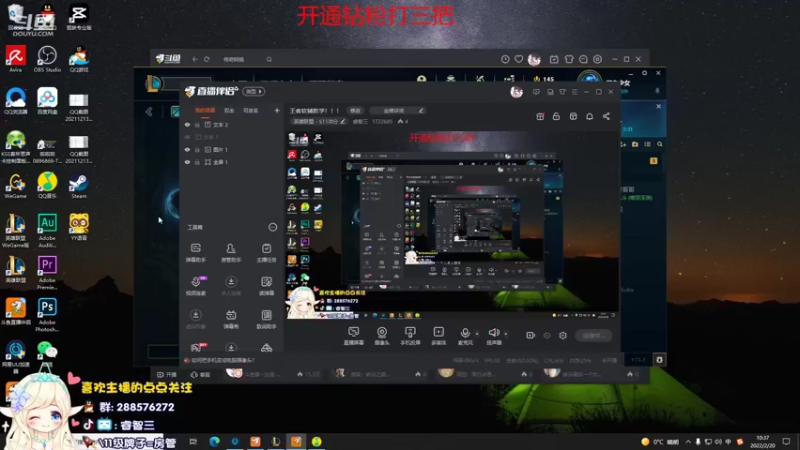Screen dimensions: 800x450
Task: Open the 弹幕秀 tool icon
Action: [231, 319]
